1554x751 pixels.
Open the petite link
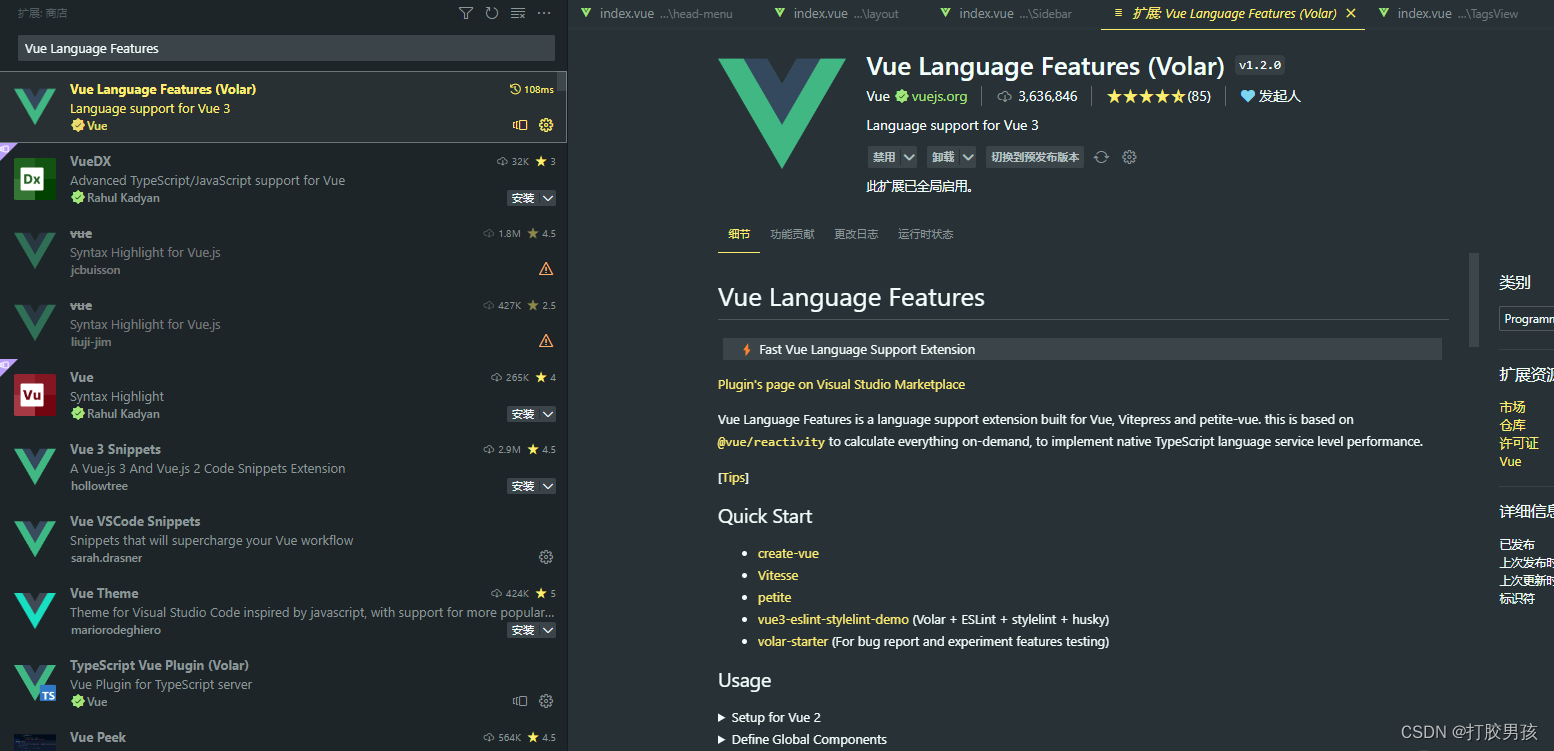coord(774,597)
